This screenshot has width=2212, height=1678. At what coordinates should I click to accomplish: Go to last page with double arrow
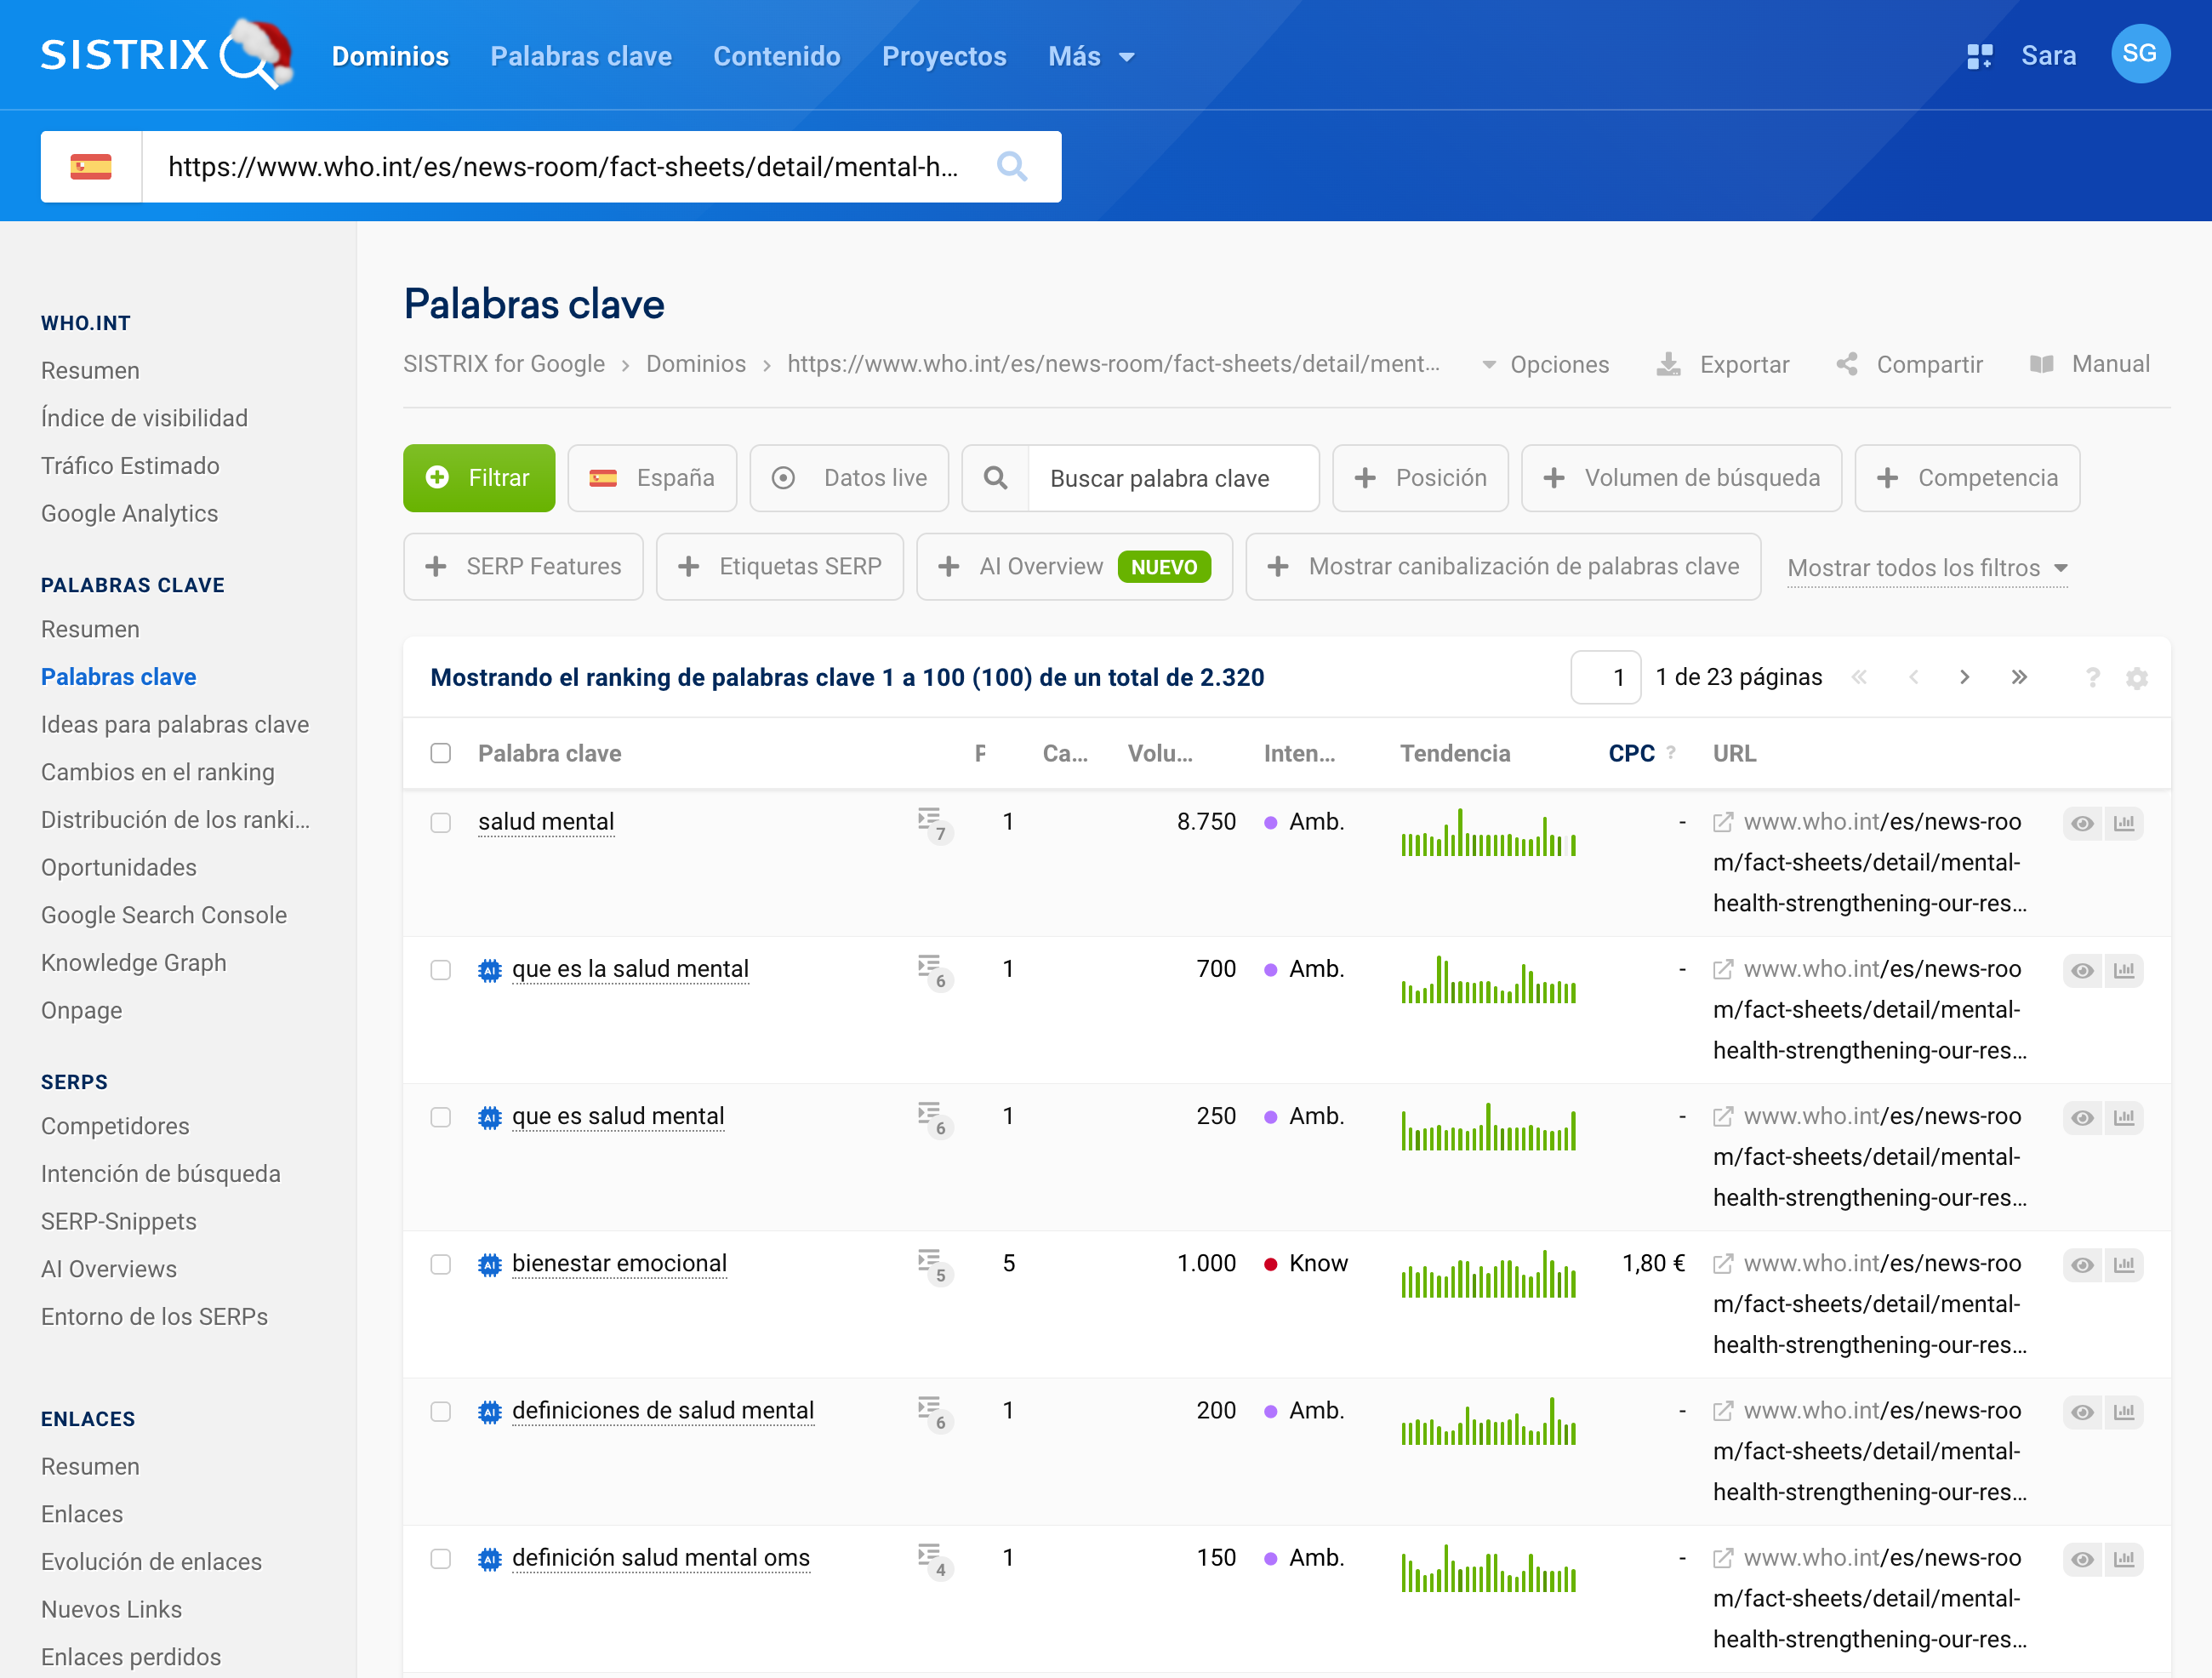2019,678
